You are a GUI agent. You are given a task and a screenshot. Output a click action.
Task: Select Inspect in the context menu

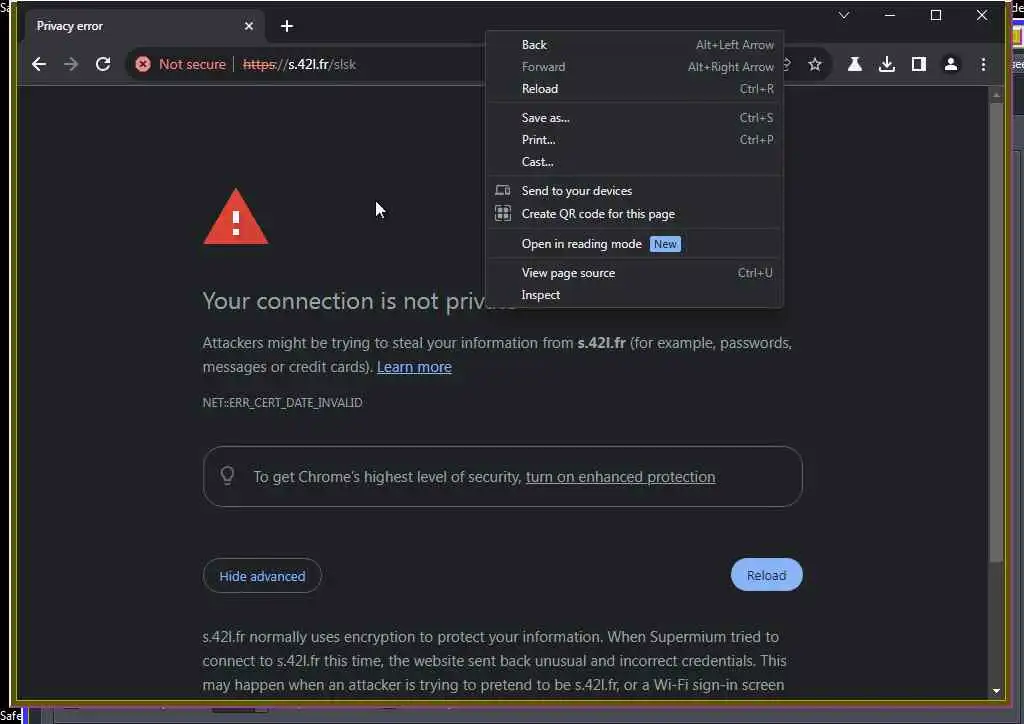(x=634, y=295)
